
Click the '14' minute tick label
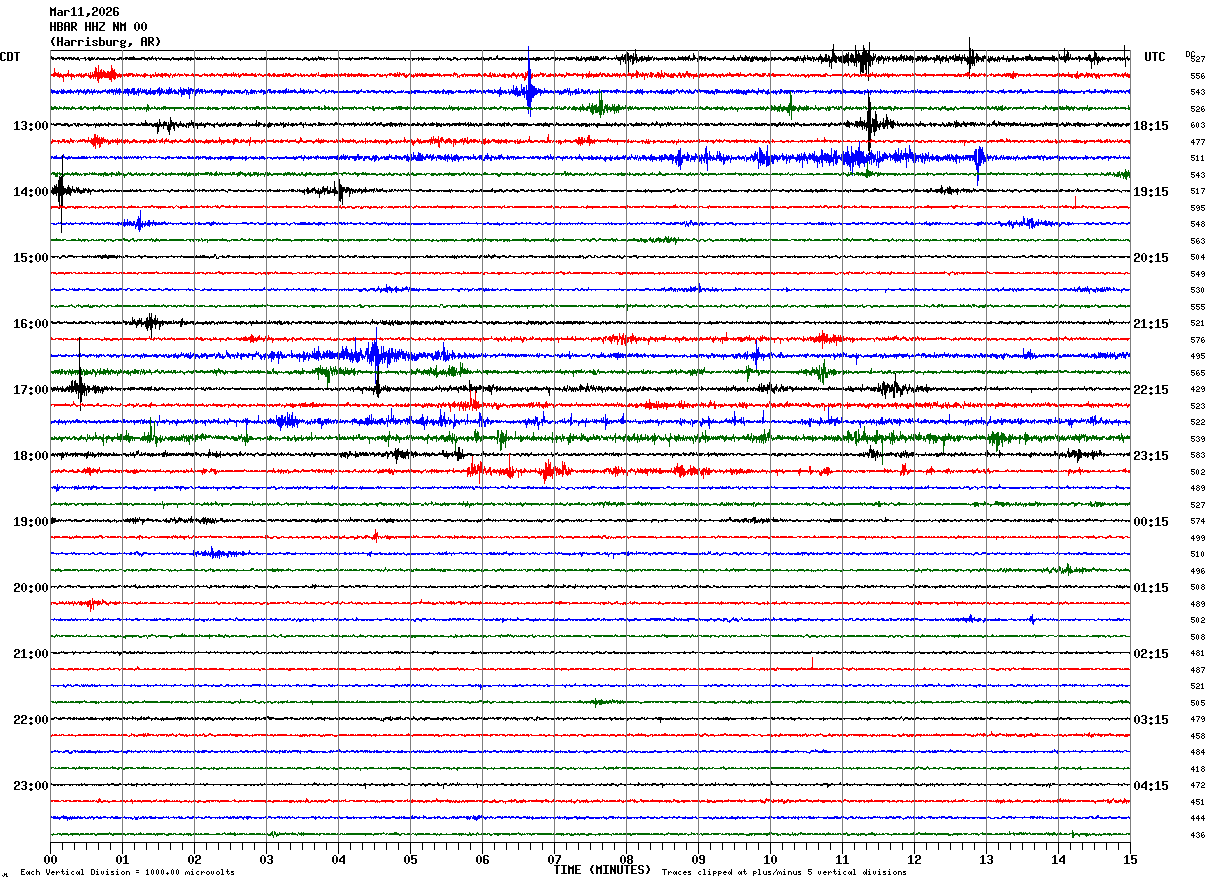coord(1058,860)
